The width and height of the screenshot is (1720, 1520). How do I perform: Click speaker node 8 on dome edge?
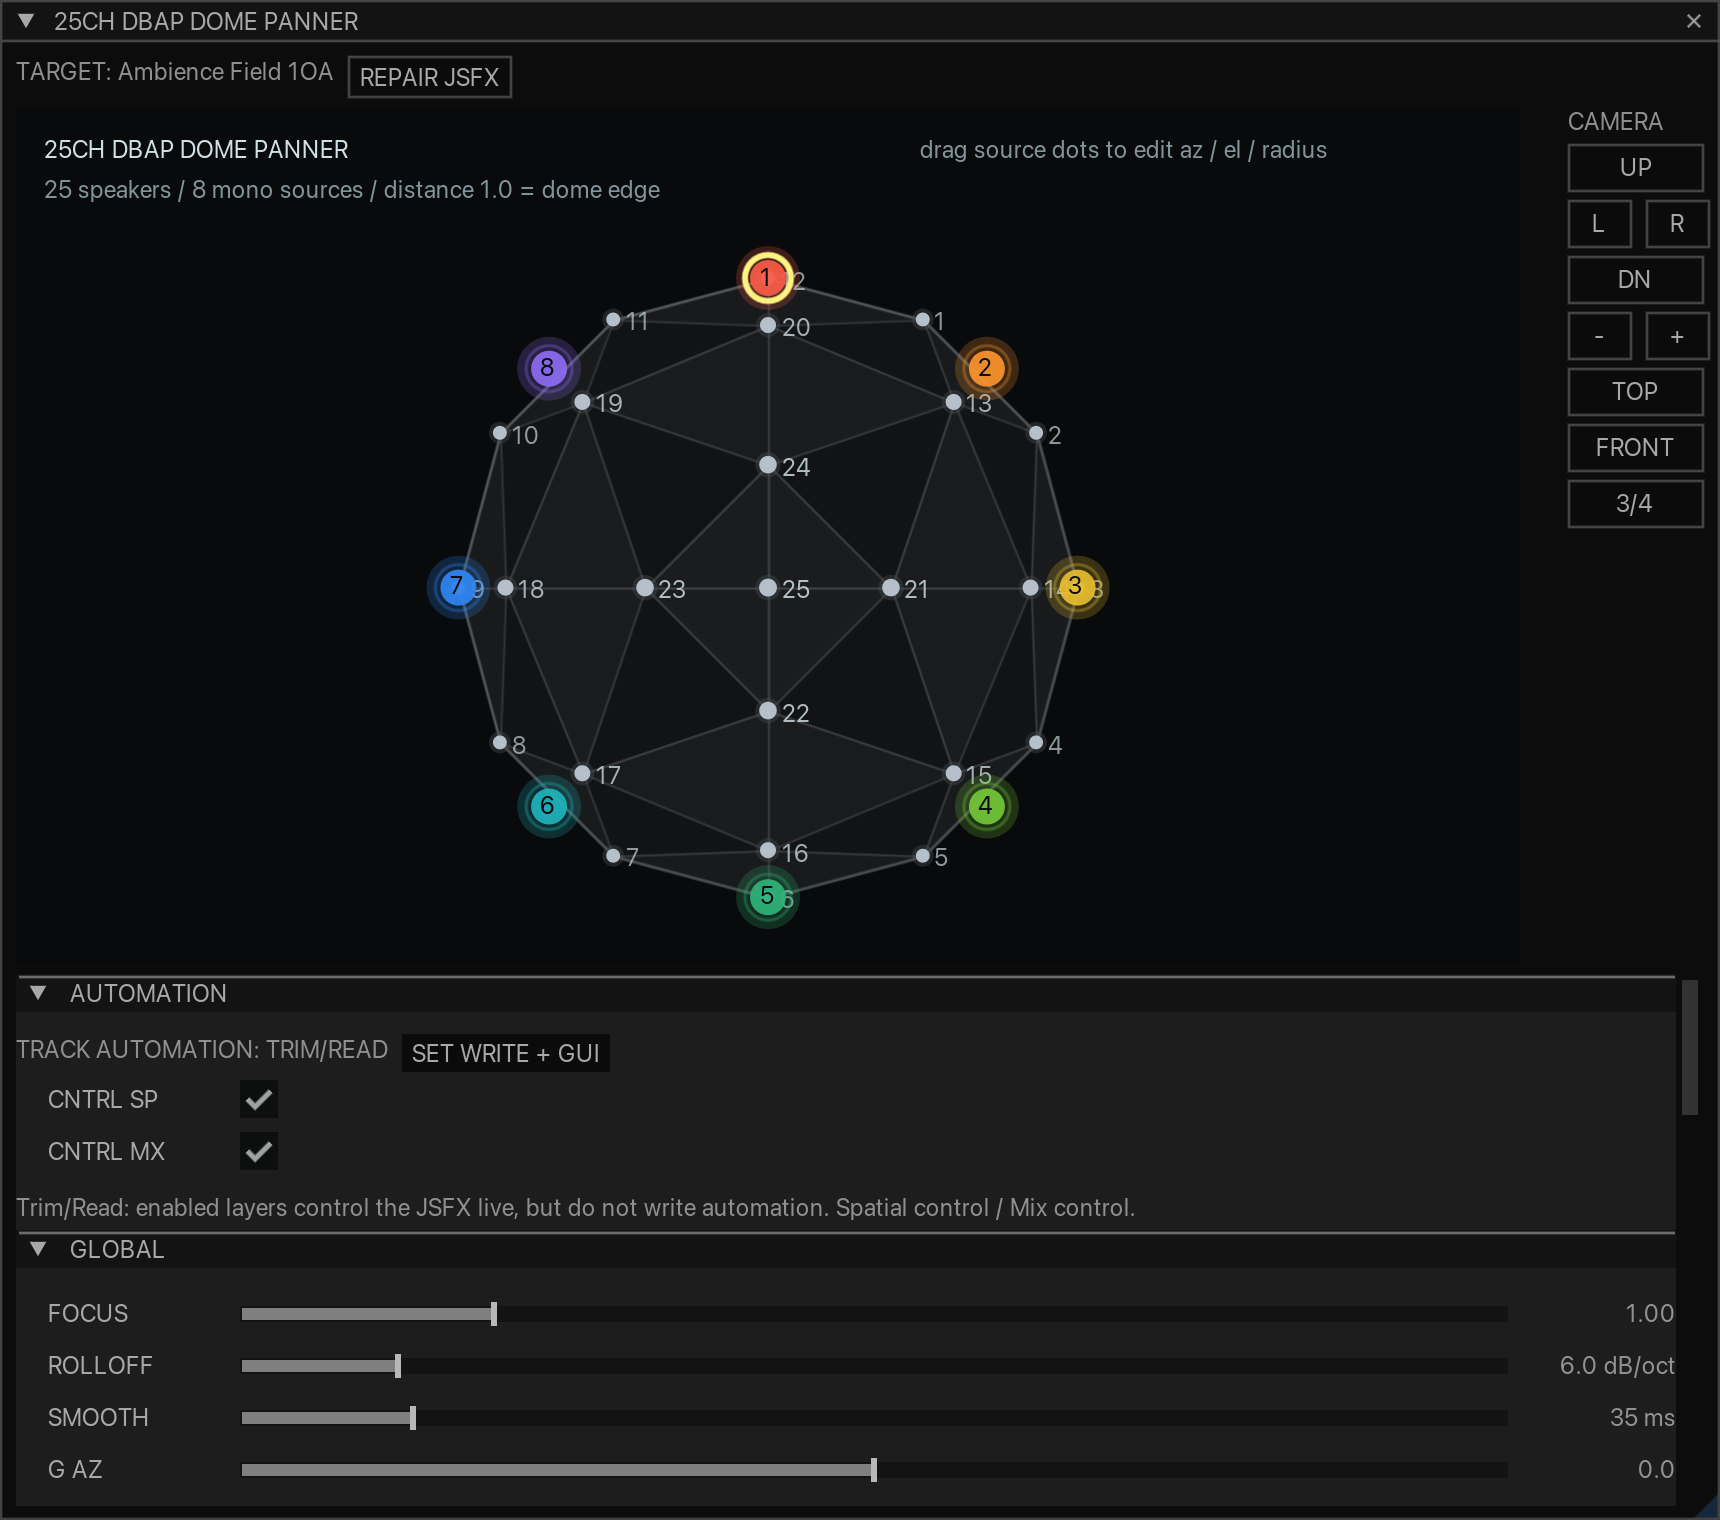pos(500,743)
